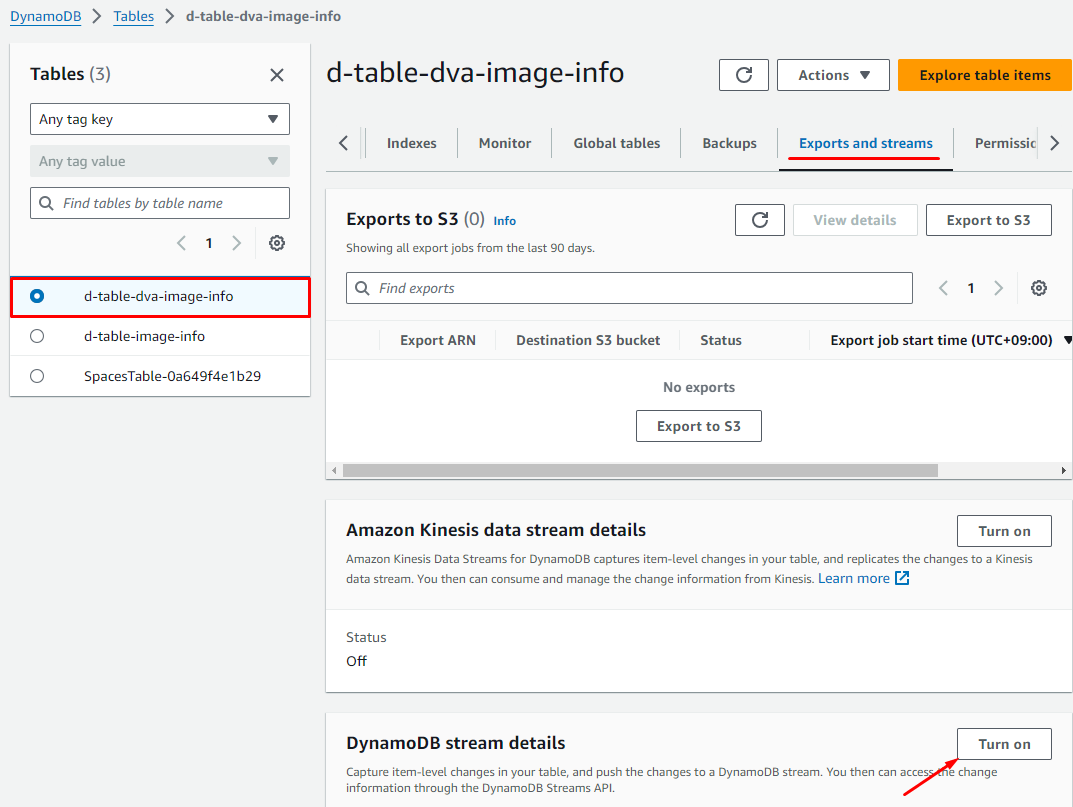
Task: Turn on DynamoDB stream
Action: pos(1004,744)
